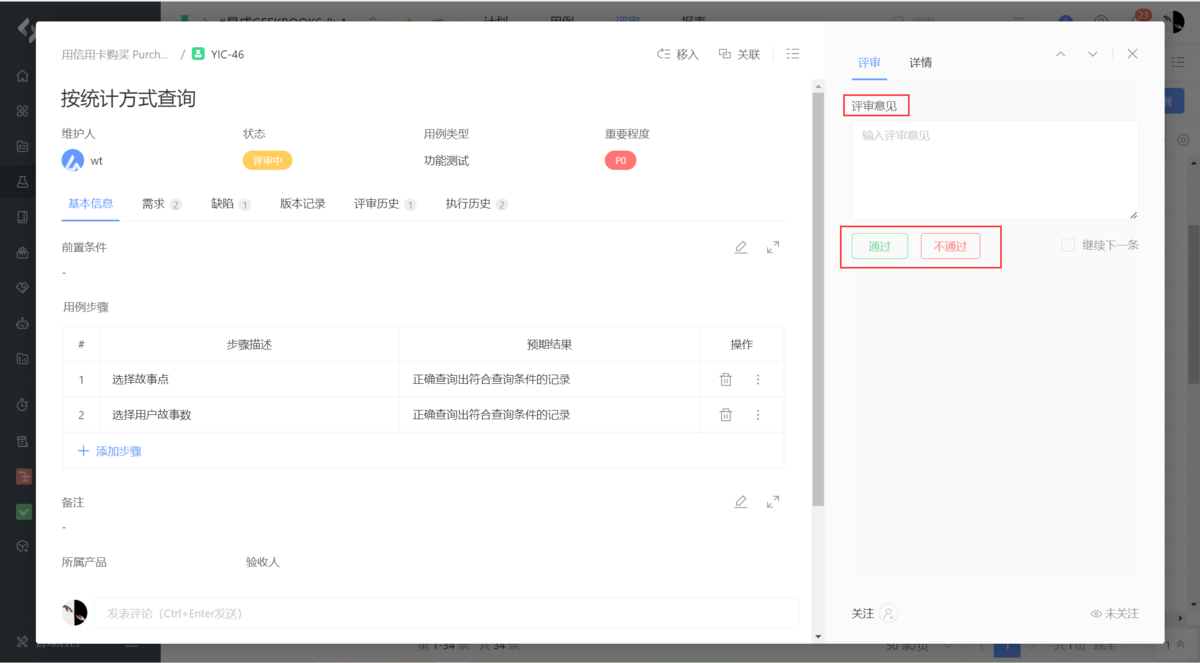The image size is (1200, 663).
Task: Click the scrollbar down arrow of modal
Action: tap(818, 636)
